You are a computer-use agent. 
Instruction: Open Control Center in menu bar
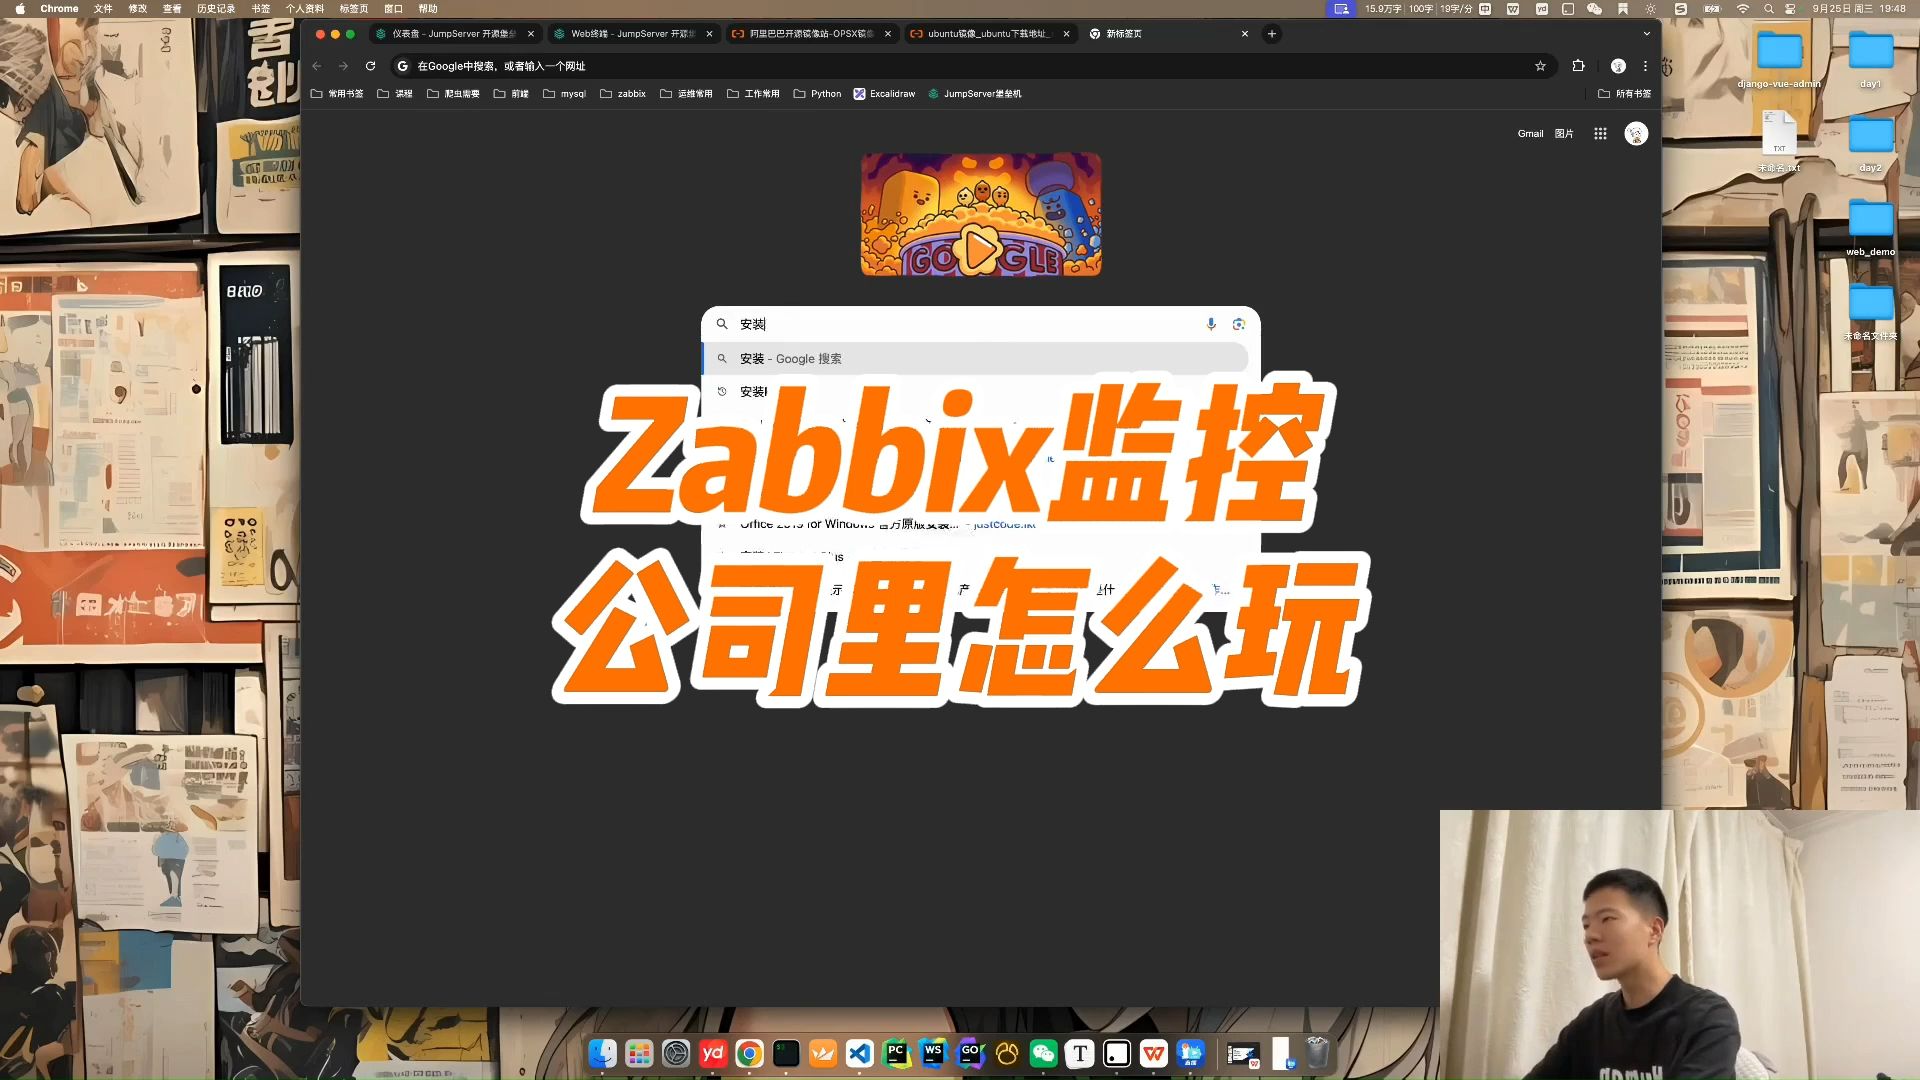[x=1790, y=9]
